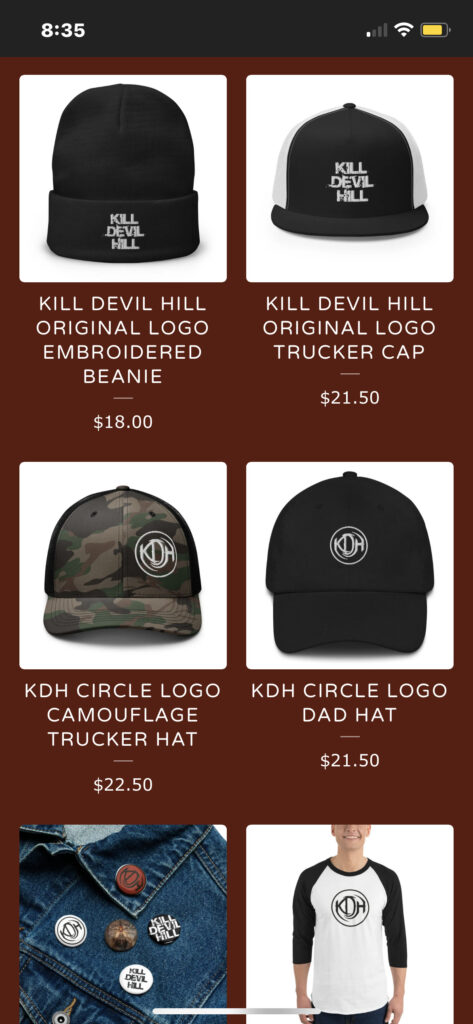Tap the Kill Devil Hill Original Logo Trucker Cap title

point(350,328)
